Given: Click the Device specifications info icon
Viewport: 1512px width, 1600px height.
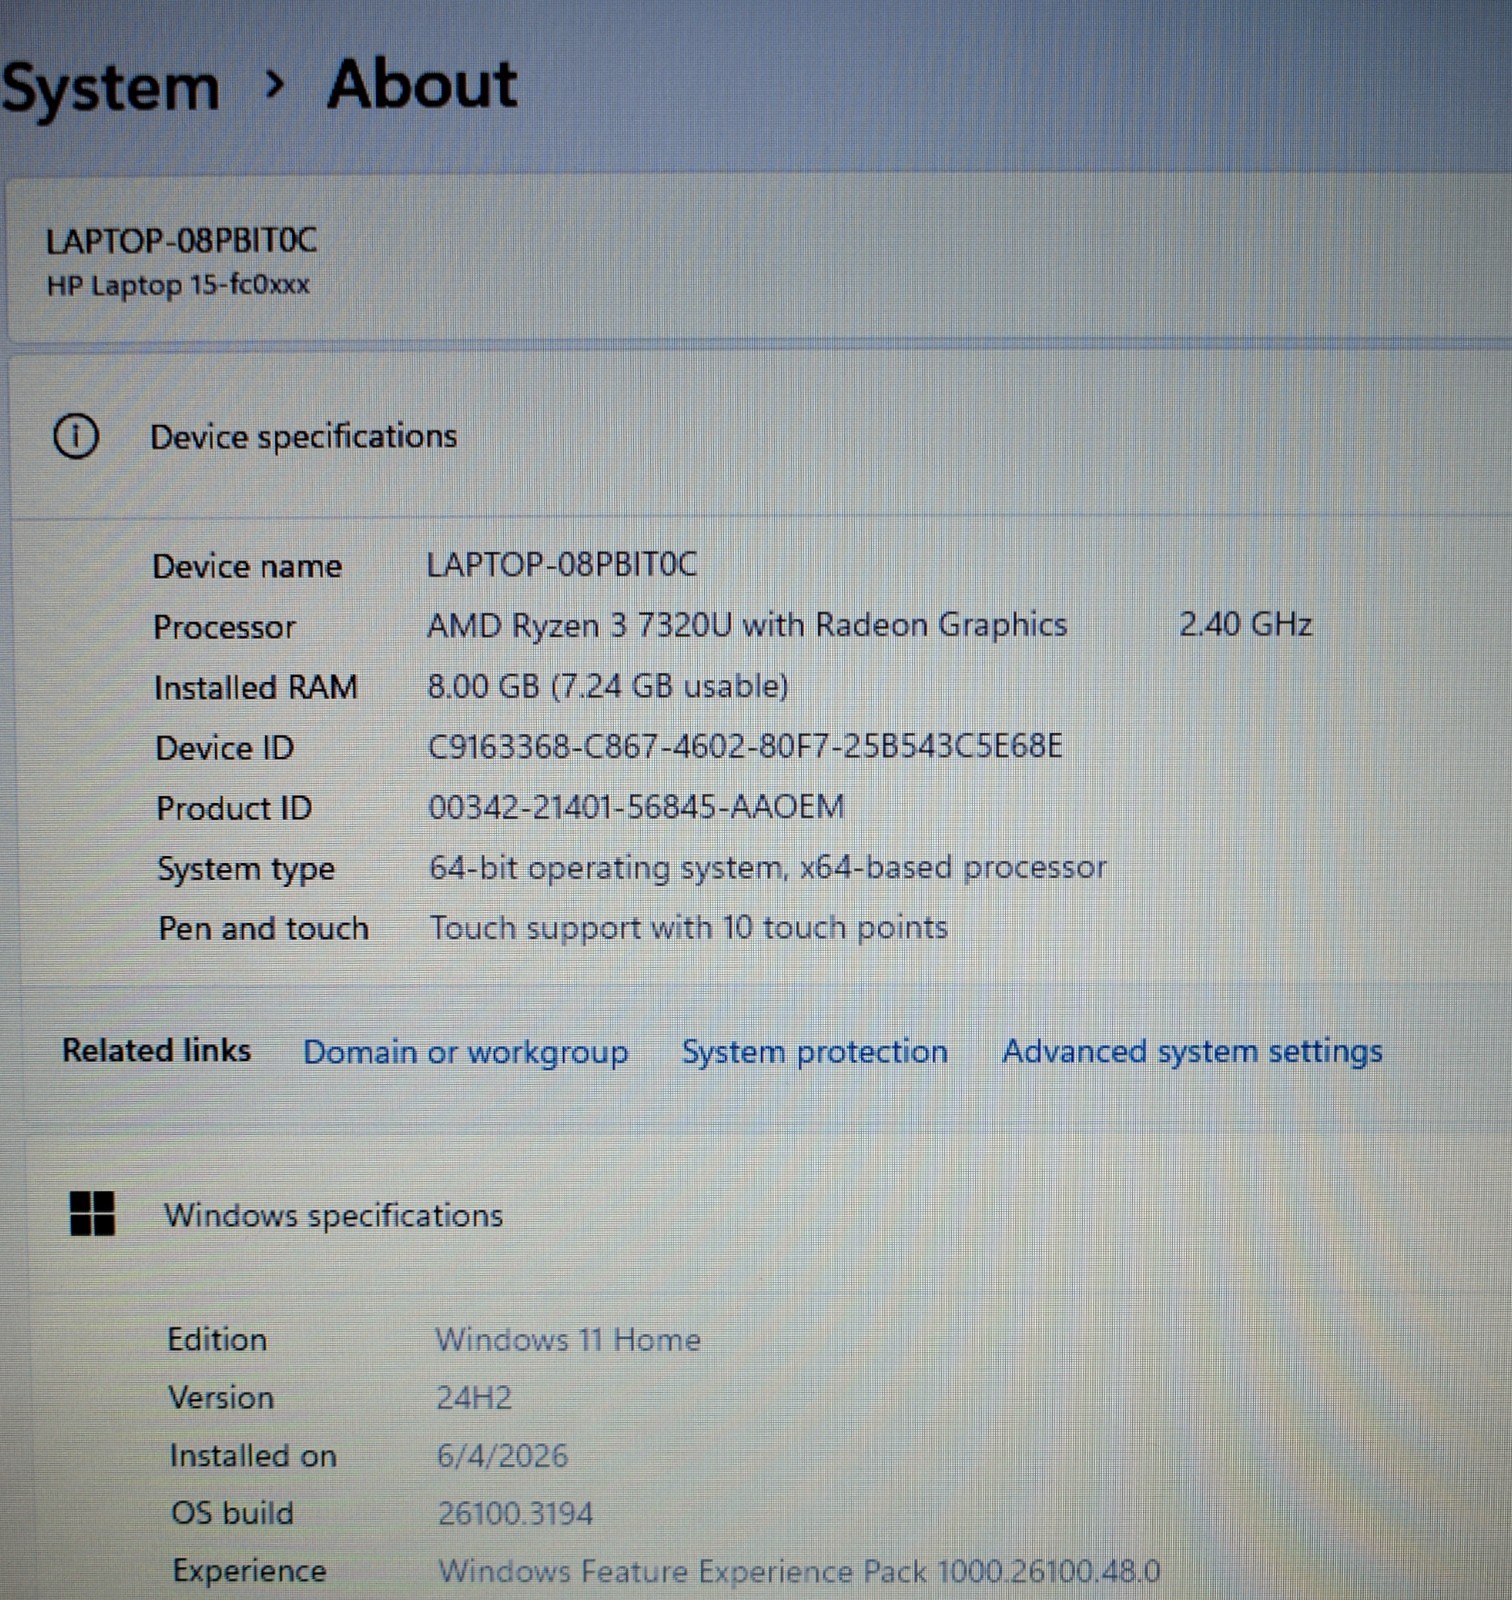Looking at the screenshot, I should point(76,436).
